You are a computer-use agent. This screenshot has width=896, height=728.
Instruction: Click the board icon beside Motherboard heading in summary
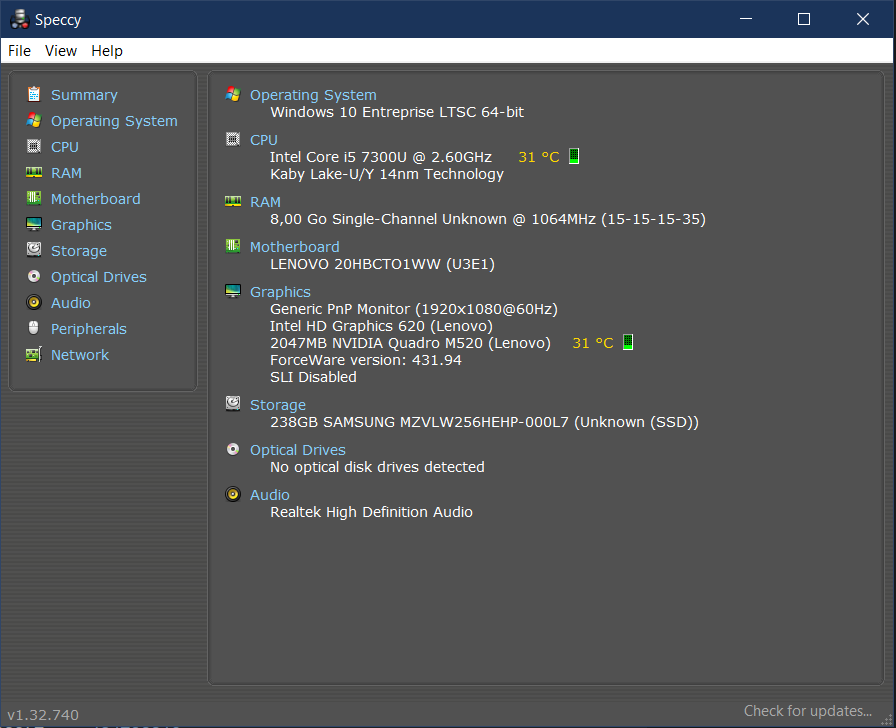click(x=233, y=246)
